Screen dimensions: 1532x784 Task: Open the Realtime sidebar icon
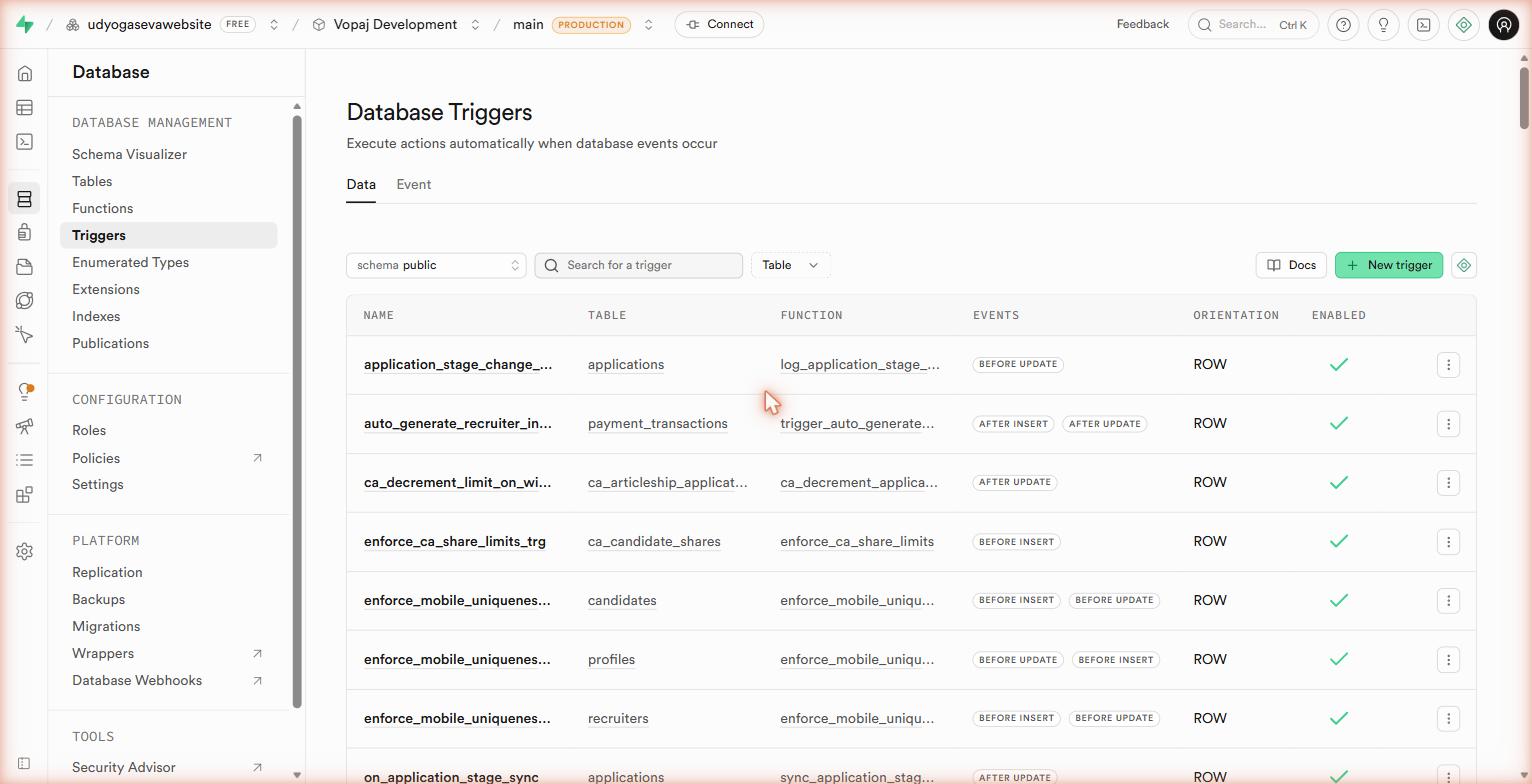pos(25,335)
